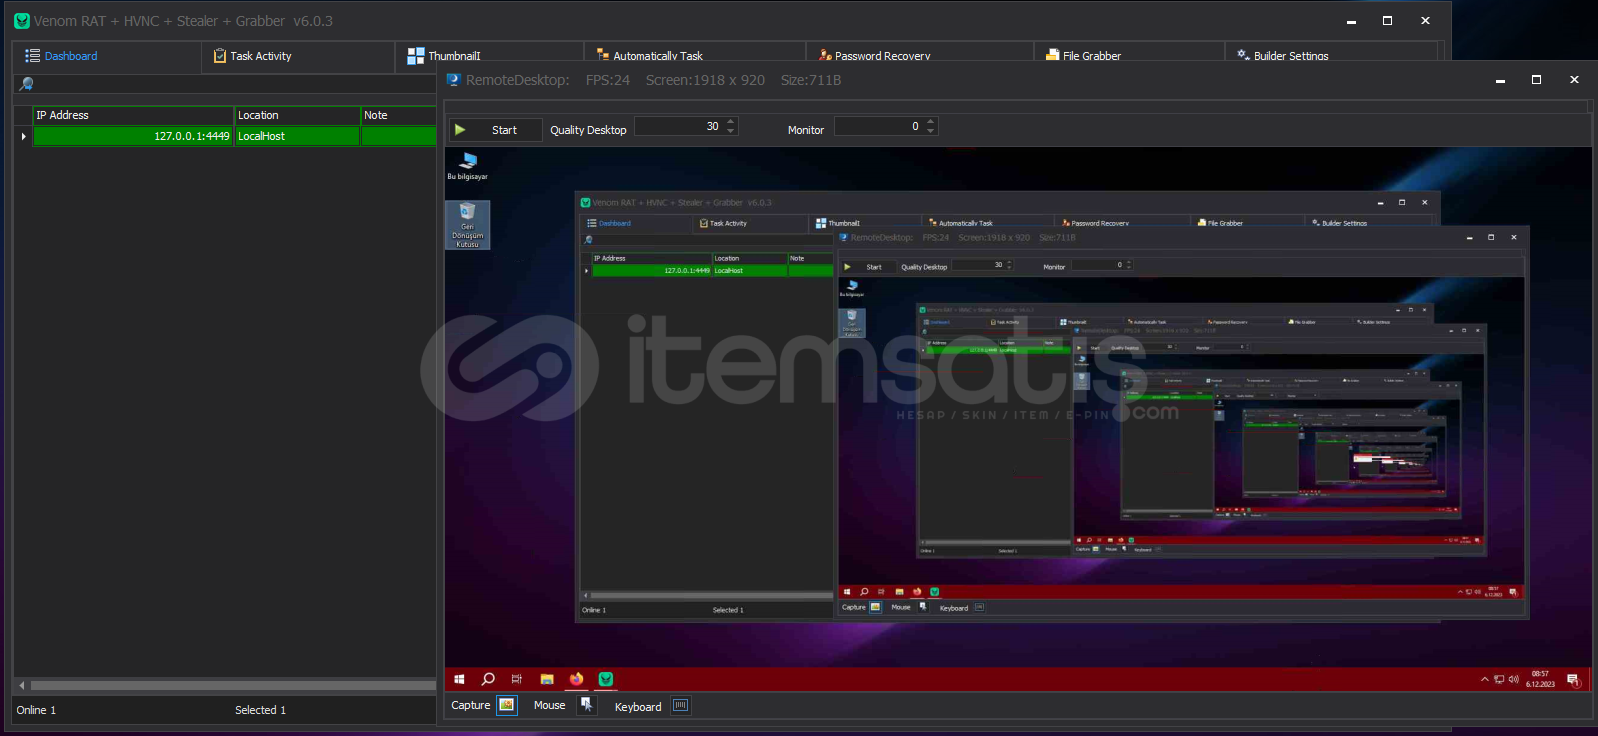Image resolution: width=1598 pixels, height=736 pixels.
Task: Click the Firefox icon in the remote taskbar
Action: [x=576, y=679]
